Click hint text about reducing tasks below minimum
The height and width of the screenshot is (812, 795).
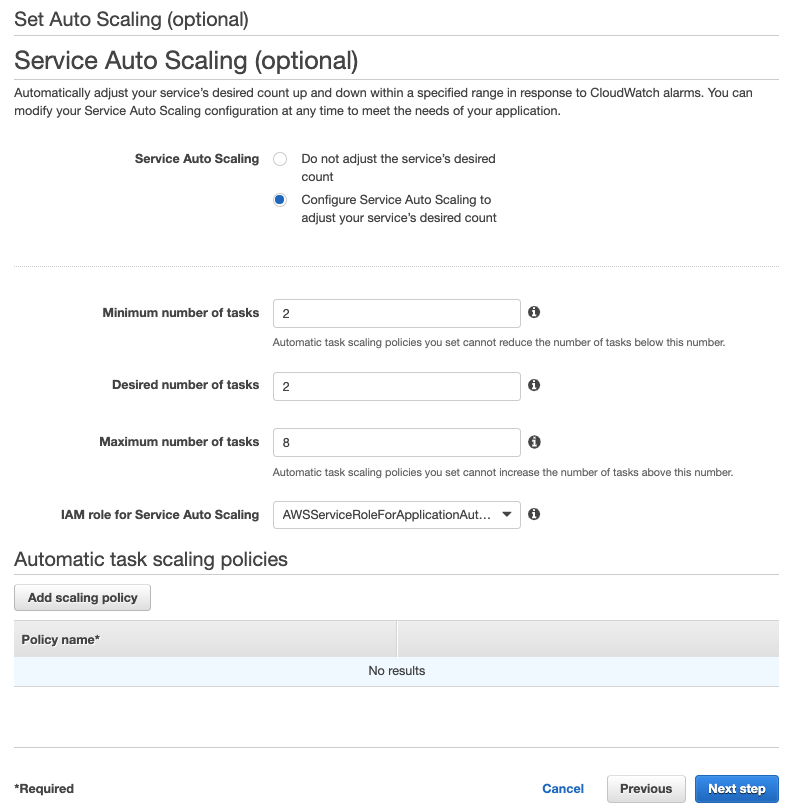click(x=499, y=342)
